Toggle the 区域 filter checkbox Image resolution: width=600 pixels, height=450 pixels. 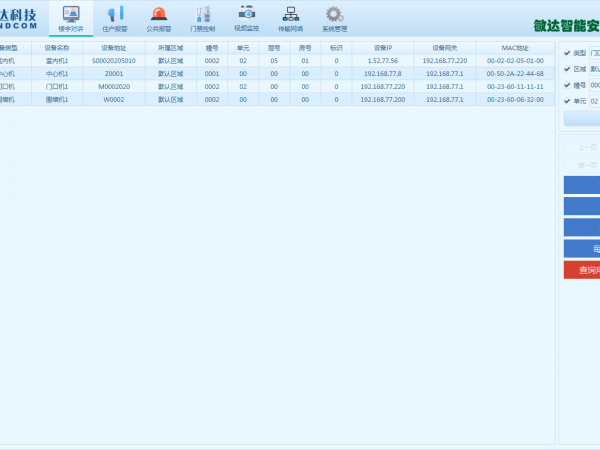pos(567,69)
